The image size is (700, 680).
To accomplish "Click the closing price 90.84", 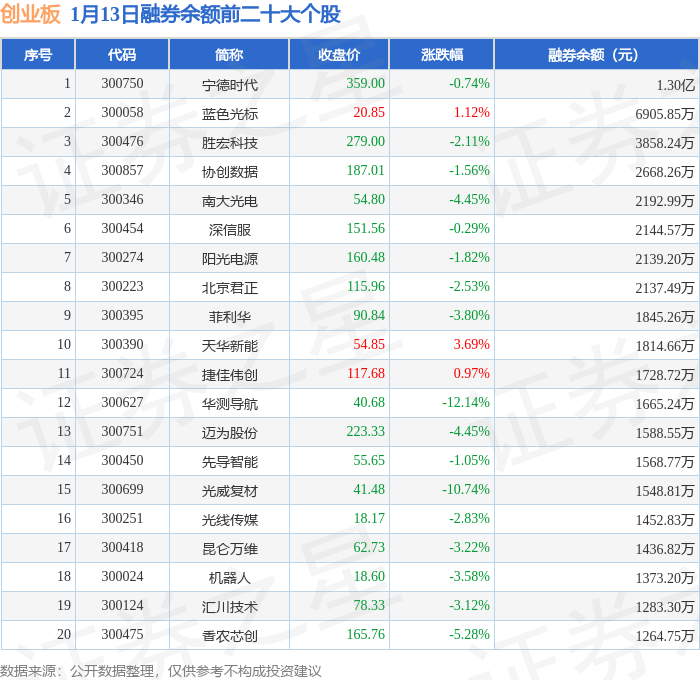I will pos(369,316).
